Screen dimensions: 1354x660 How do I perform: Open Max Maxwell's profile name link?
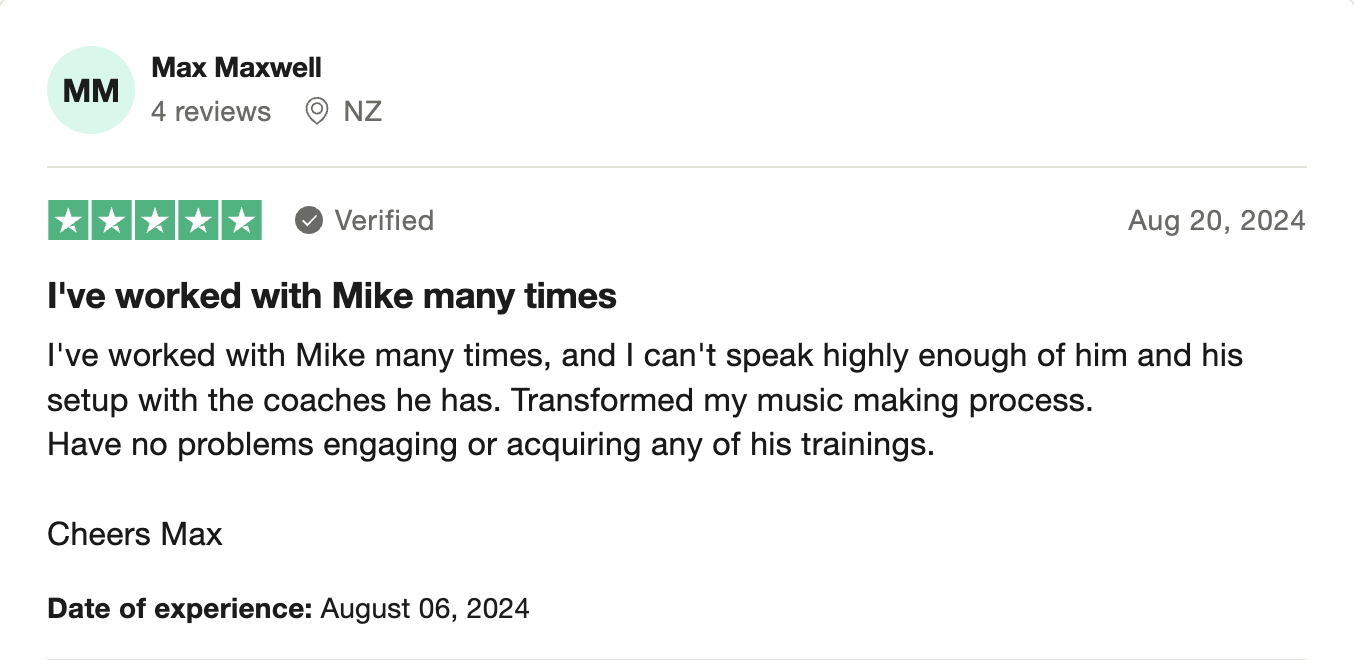pos(236,68)
